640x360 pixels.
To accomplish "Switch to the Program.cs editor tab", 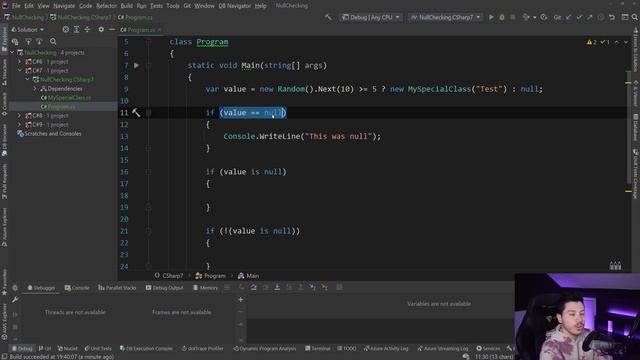I will 141,30.
